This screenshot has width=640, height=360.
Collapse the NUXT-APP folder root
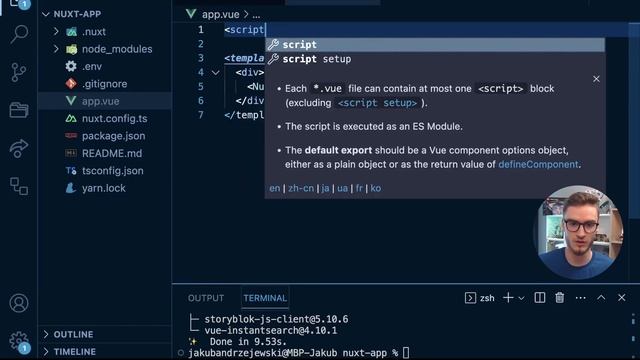(x=46, y=14)
